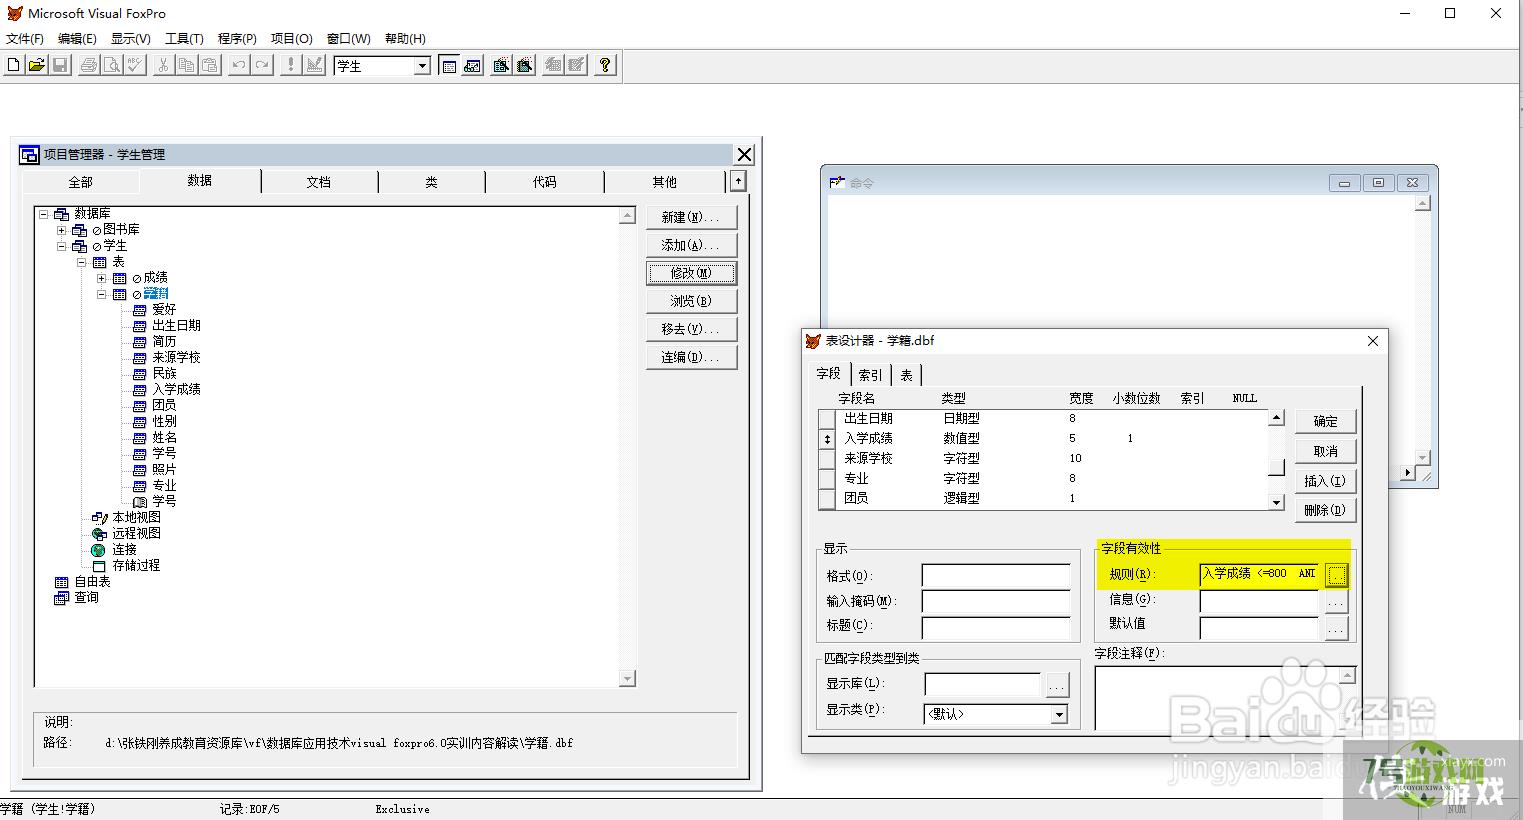The image size is (1523, 820).
Task: Toggle the Command Window toolbar icon
Action: tap(449, 65)
